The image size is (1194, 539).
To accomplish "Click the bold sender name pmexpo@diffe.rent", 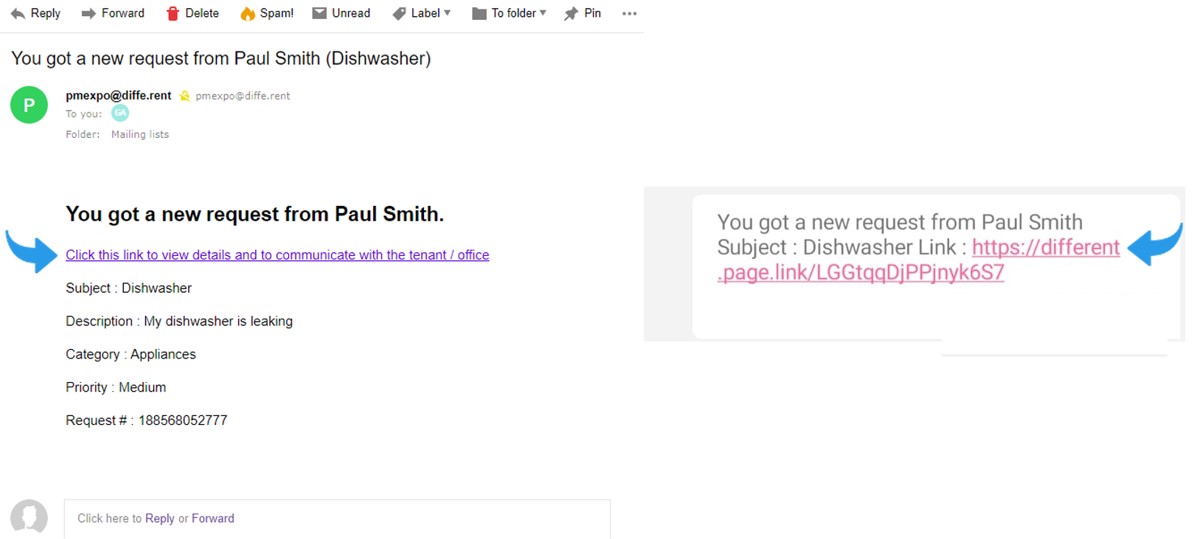I will [x=119, y=96].
